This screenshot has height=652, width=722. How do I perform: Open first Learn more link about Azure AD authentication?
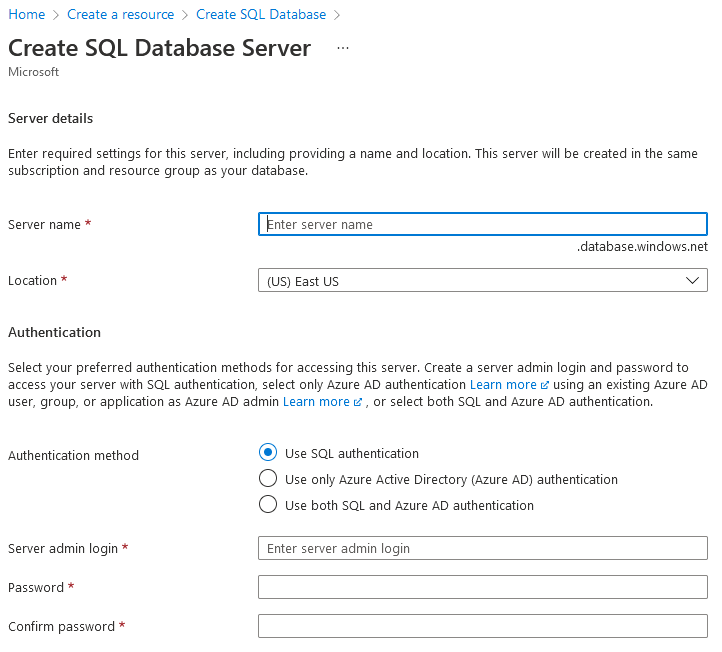[503, 384]
